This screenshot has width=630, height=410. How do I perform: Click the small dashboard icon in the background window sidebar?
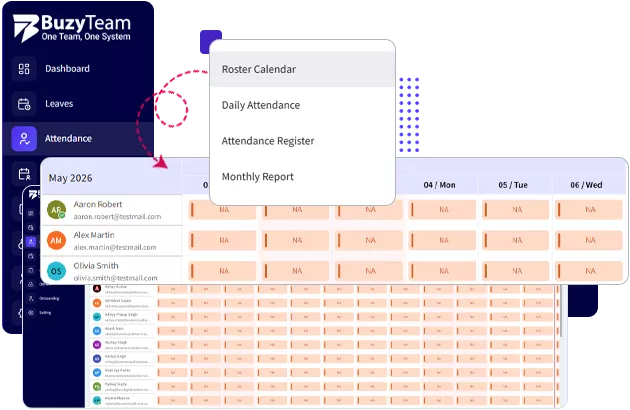coord(31,213)
